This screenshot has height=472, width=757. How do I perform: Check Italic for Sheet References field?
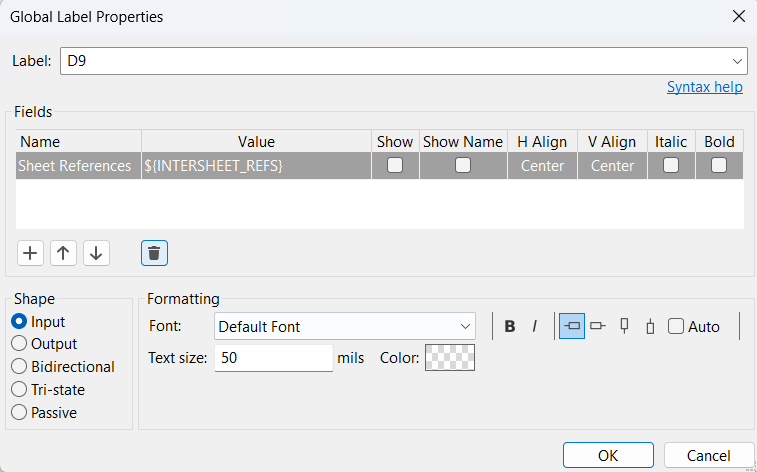[671, 166]
